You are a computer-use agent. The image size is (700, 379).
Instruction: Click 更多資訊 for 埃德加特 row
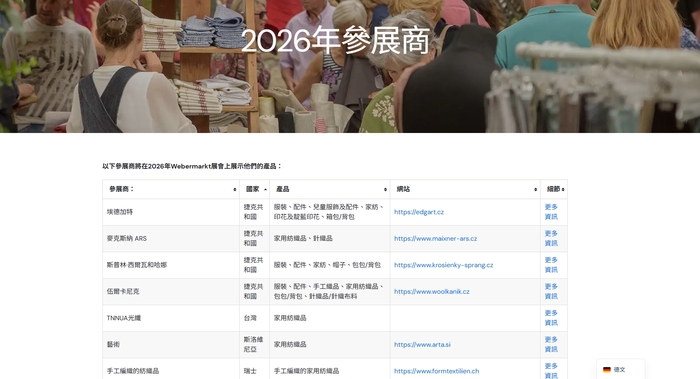point(551,212)
